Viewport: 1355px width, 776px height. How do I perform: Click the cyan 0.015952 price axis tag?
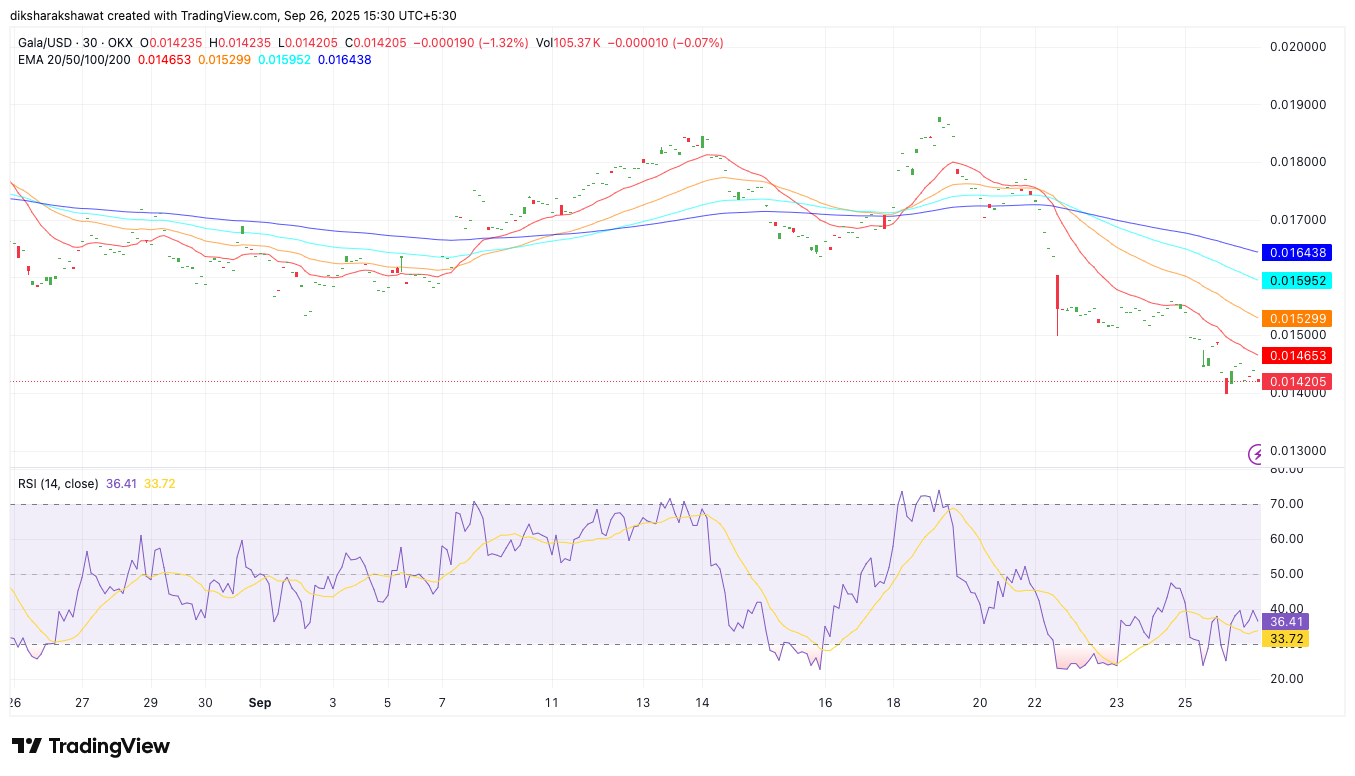pos(1297,281)
